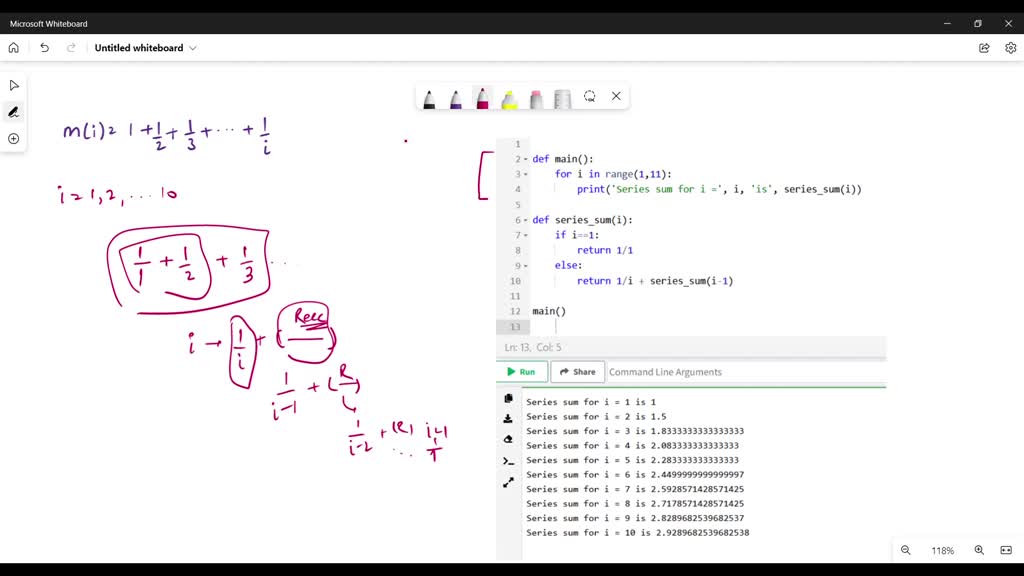The height and width of the screenshot is (576, 1024).
Task: Expand the output panel to fullscreen
Action: [x=508, y=483]
